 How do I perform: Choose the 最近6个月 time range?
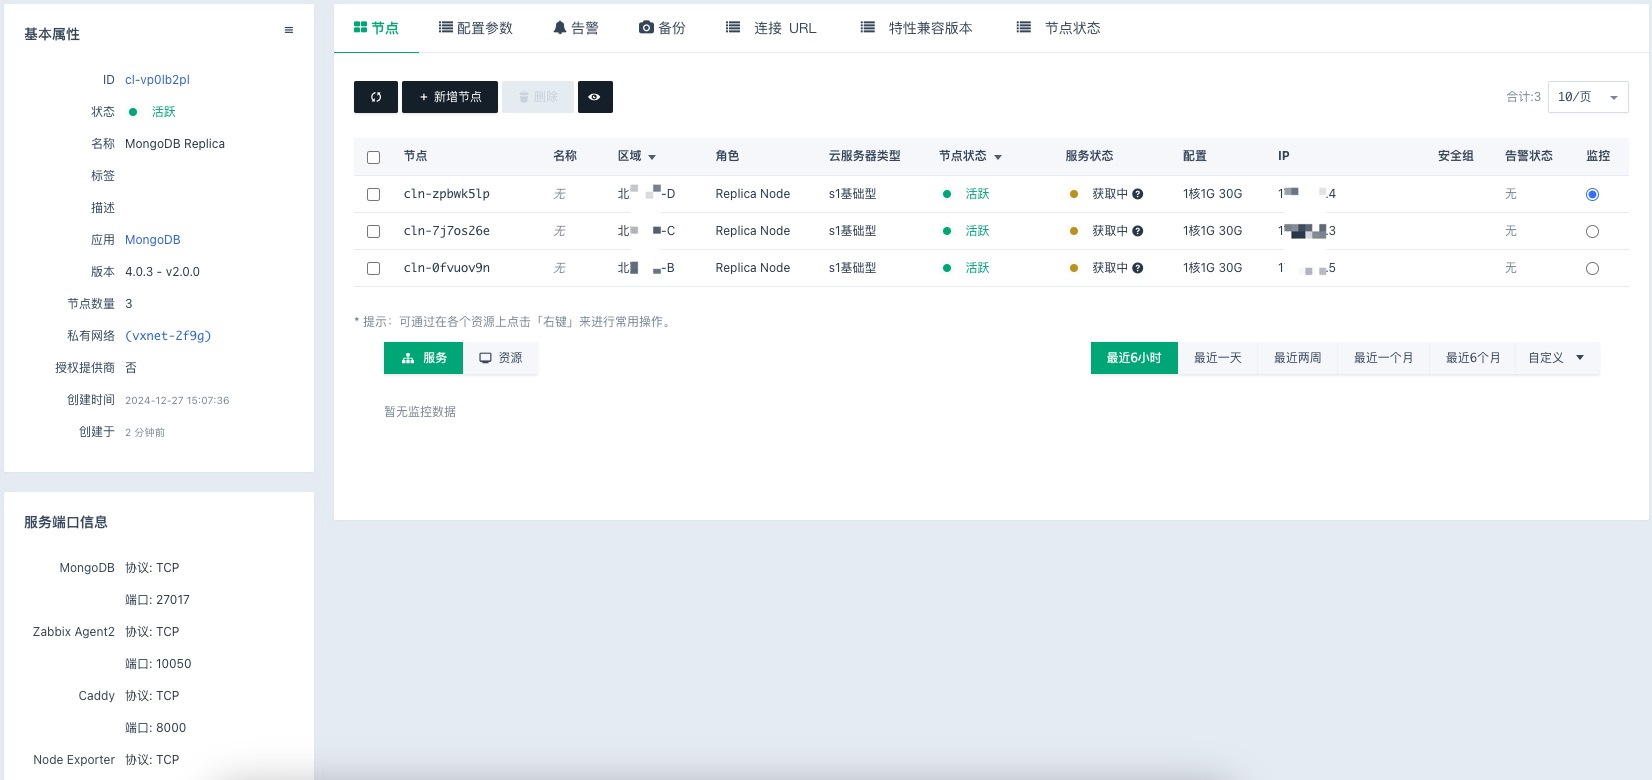(1473, 358)
